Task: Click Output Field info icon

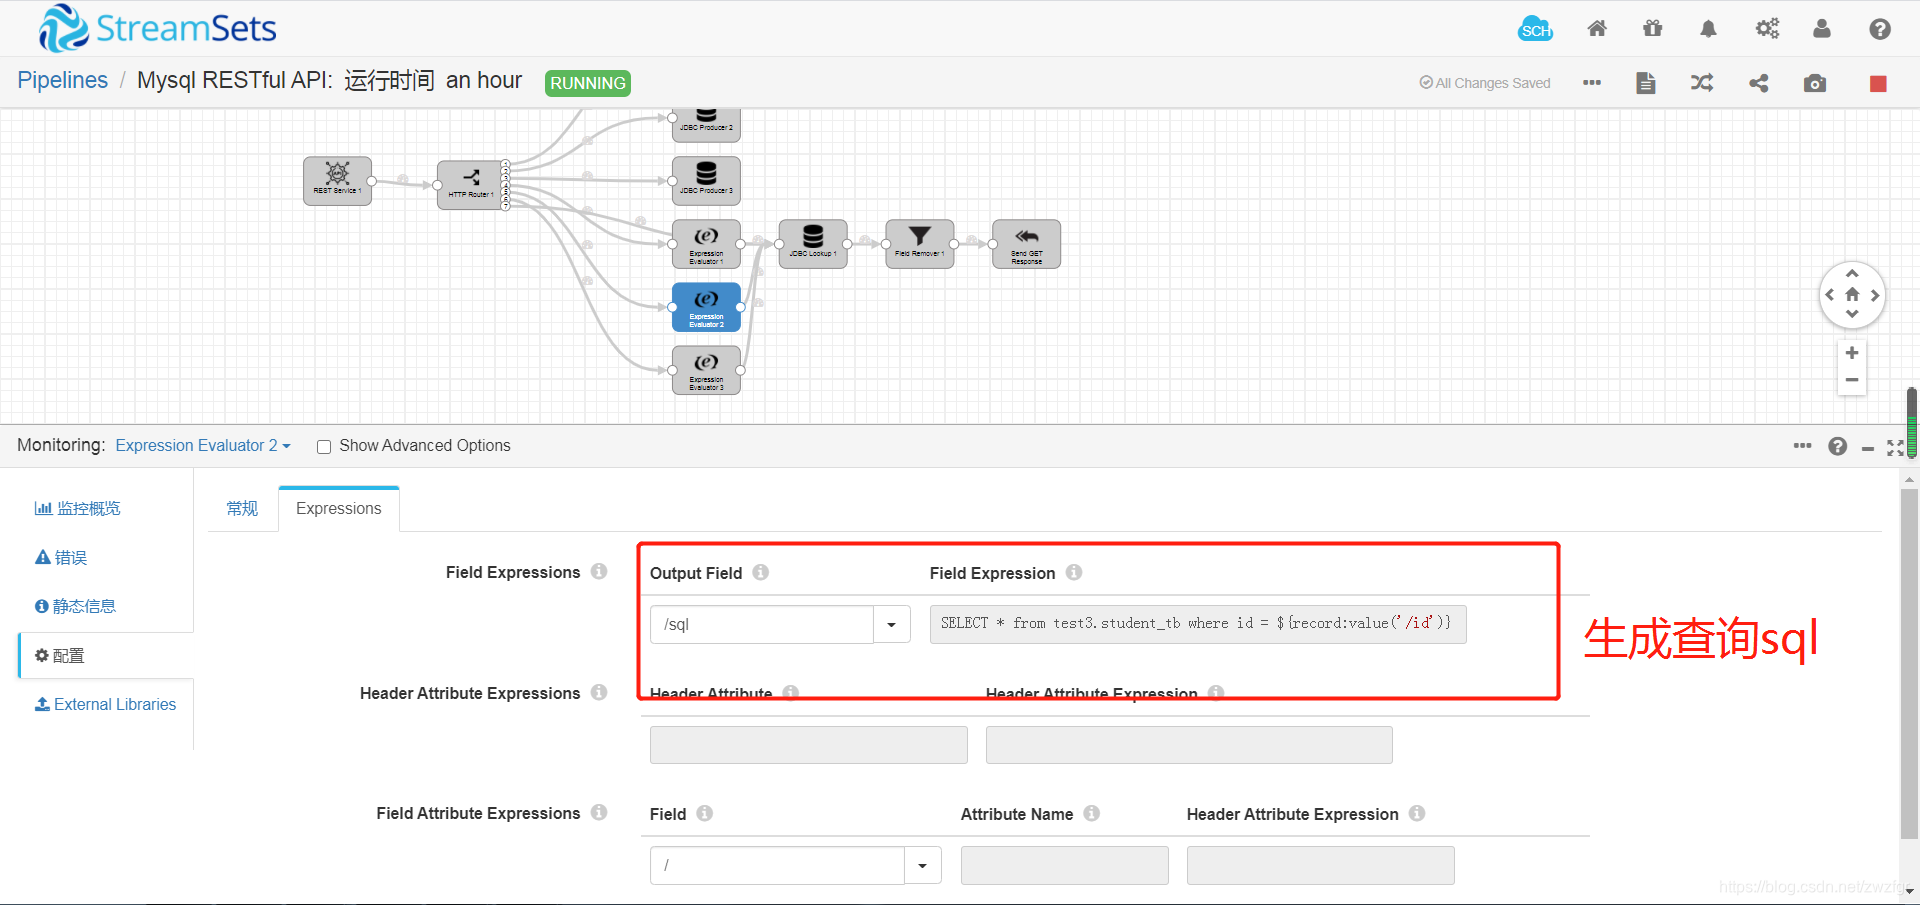Action: pos(761,572)
